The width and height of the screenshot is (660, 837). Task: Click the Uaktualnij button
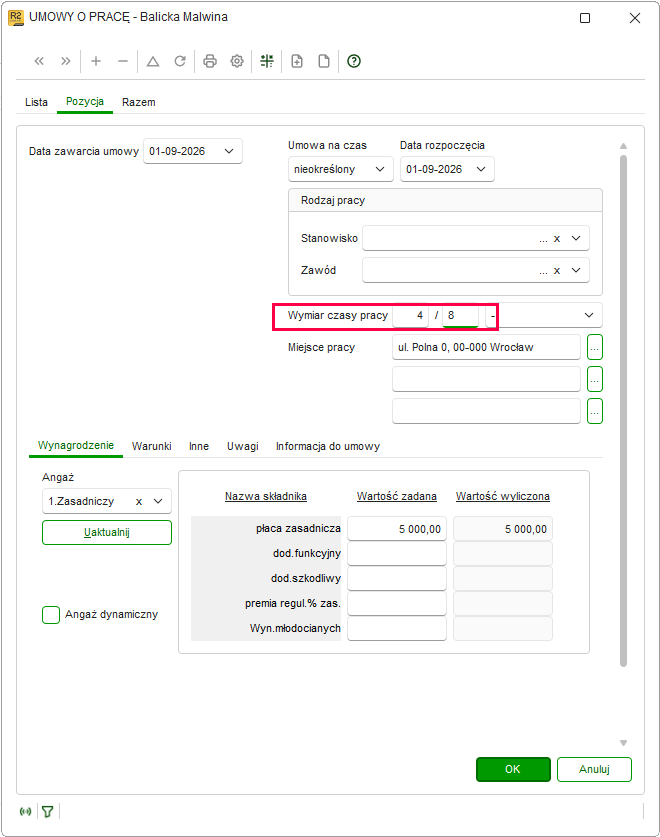(107, 532)
